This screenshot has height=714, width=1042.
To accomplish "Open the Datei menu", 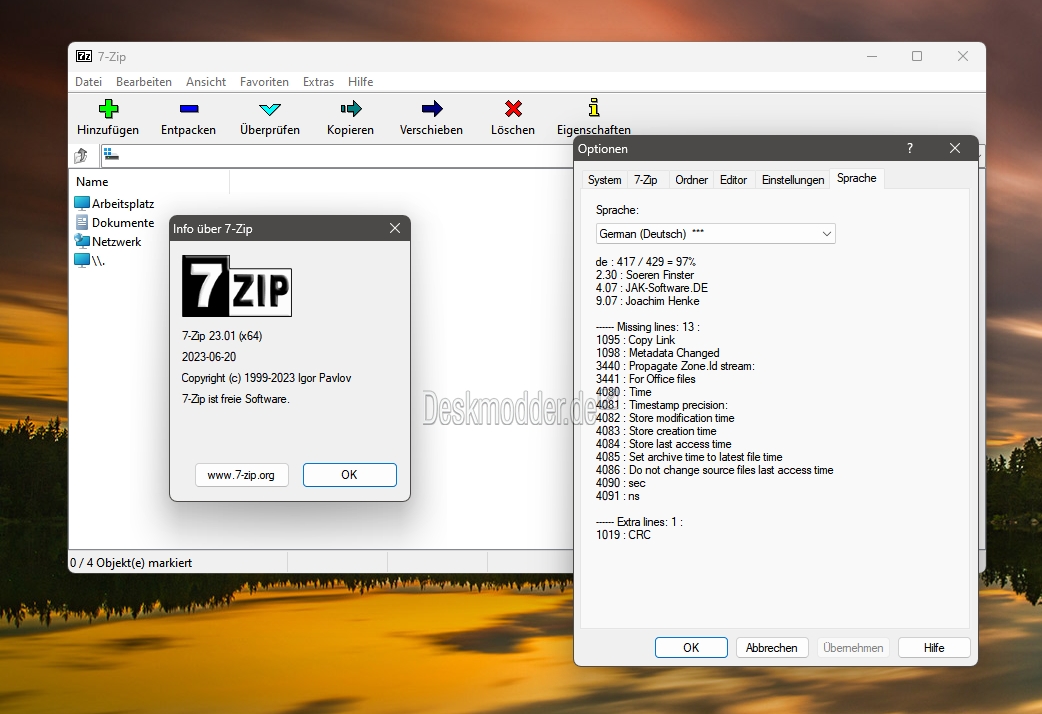I will pyautogui.click(x=88, y=82).
